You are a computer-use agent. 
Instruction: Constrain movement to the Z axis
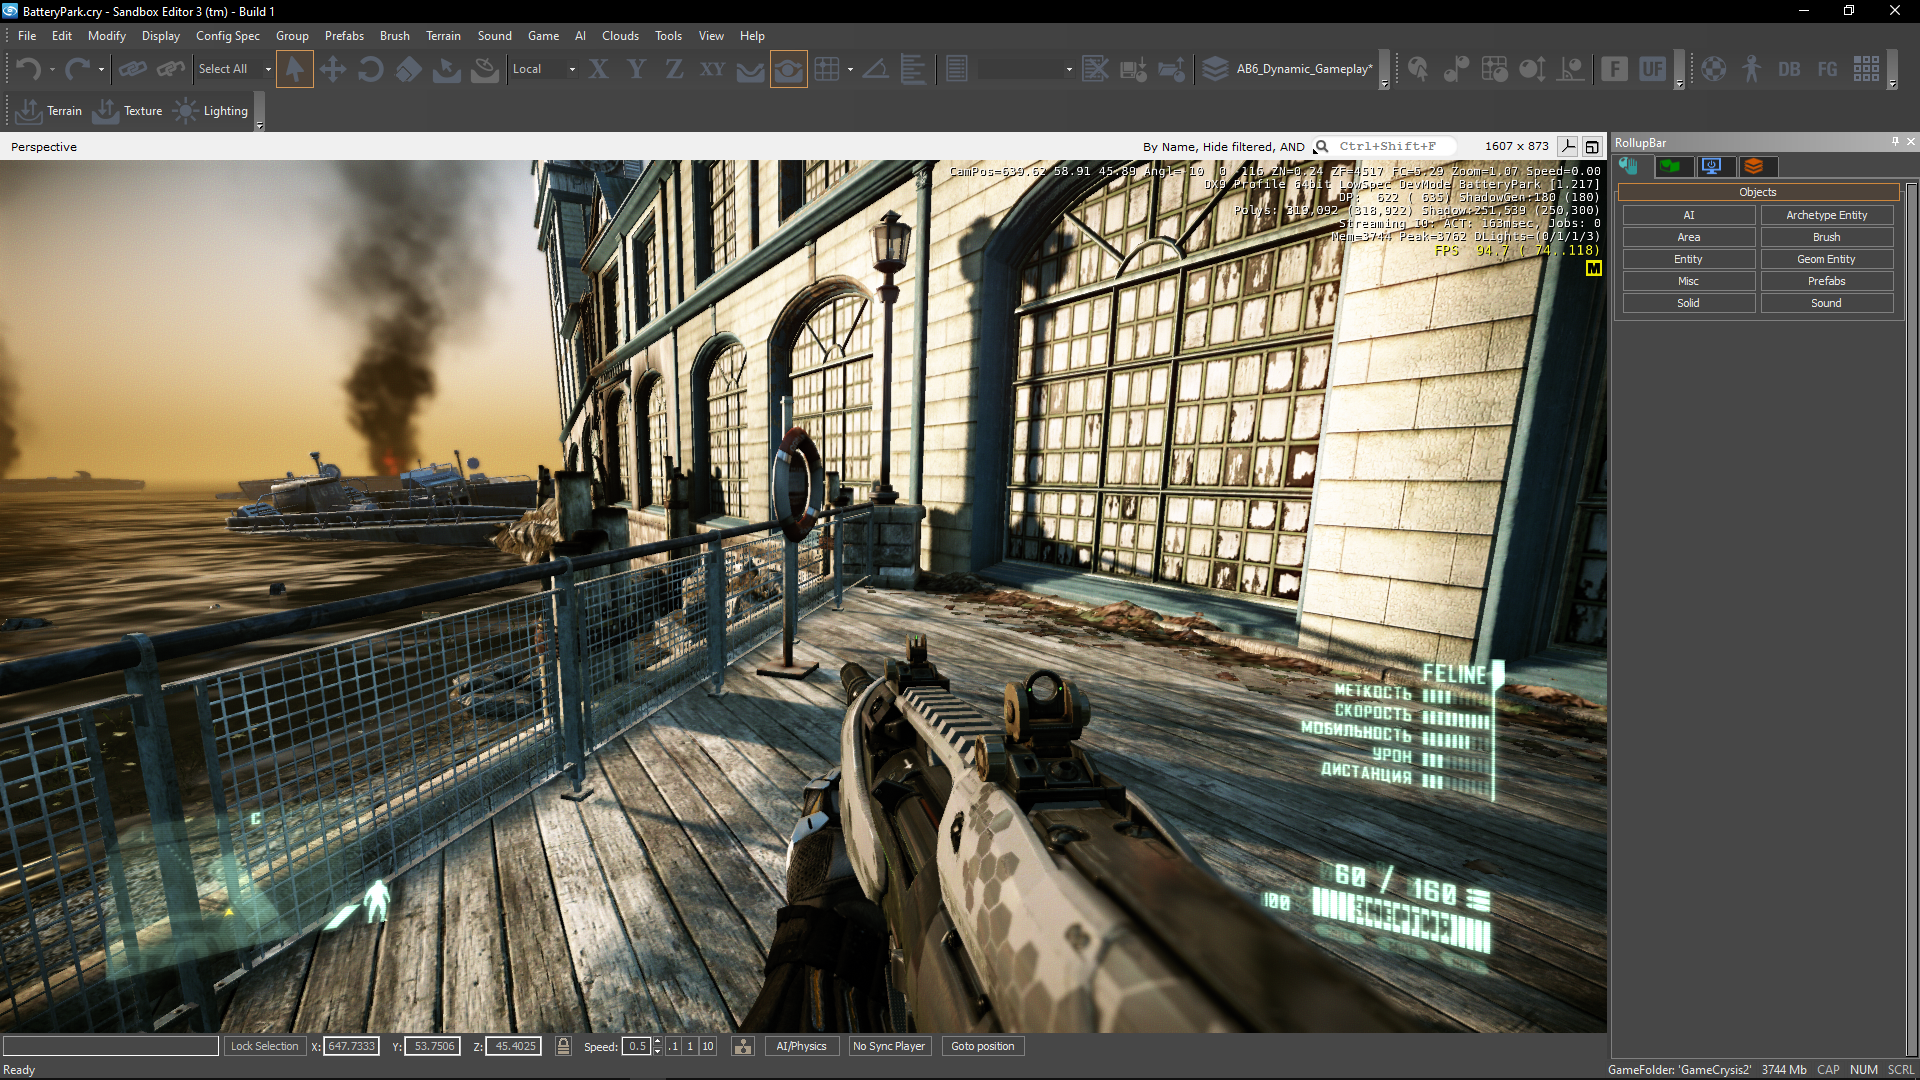click(x=674, y=69)
